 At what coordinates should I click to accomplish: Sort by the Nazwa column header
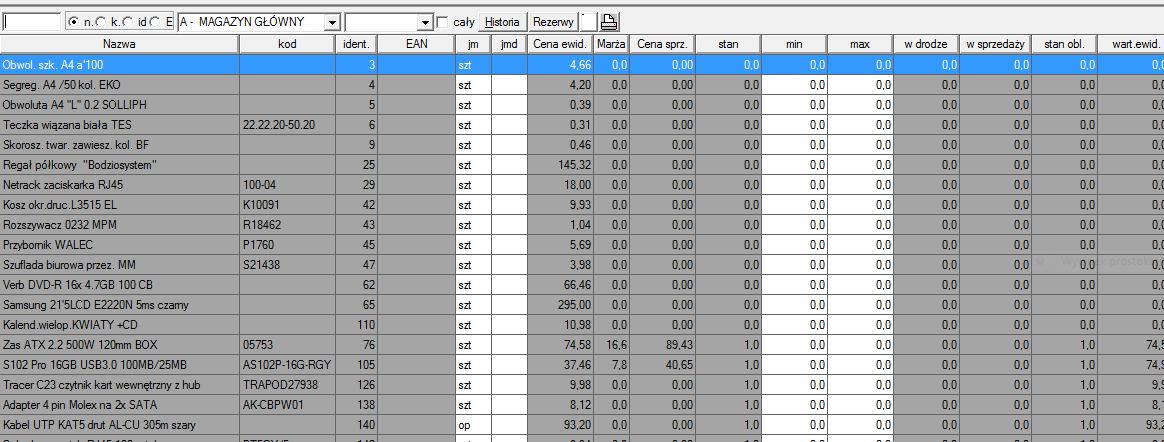pyautogui.click(x=119, y=44)
